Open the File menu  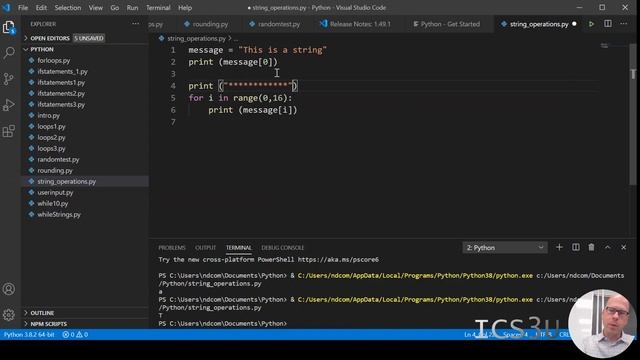(x=23, y=8)
